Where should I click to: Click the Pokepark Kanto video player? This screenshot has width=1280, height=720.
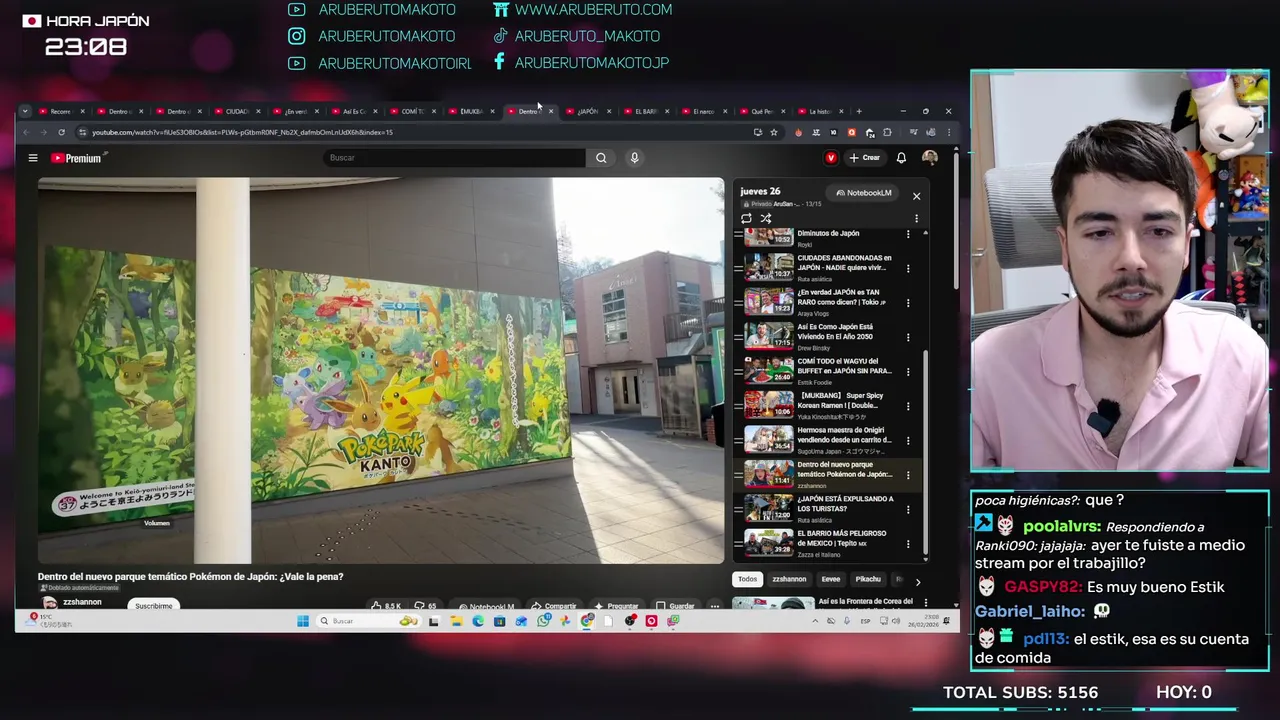(x=381, y=371)
